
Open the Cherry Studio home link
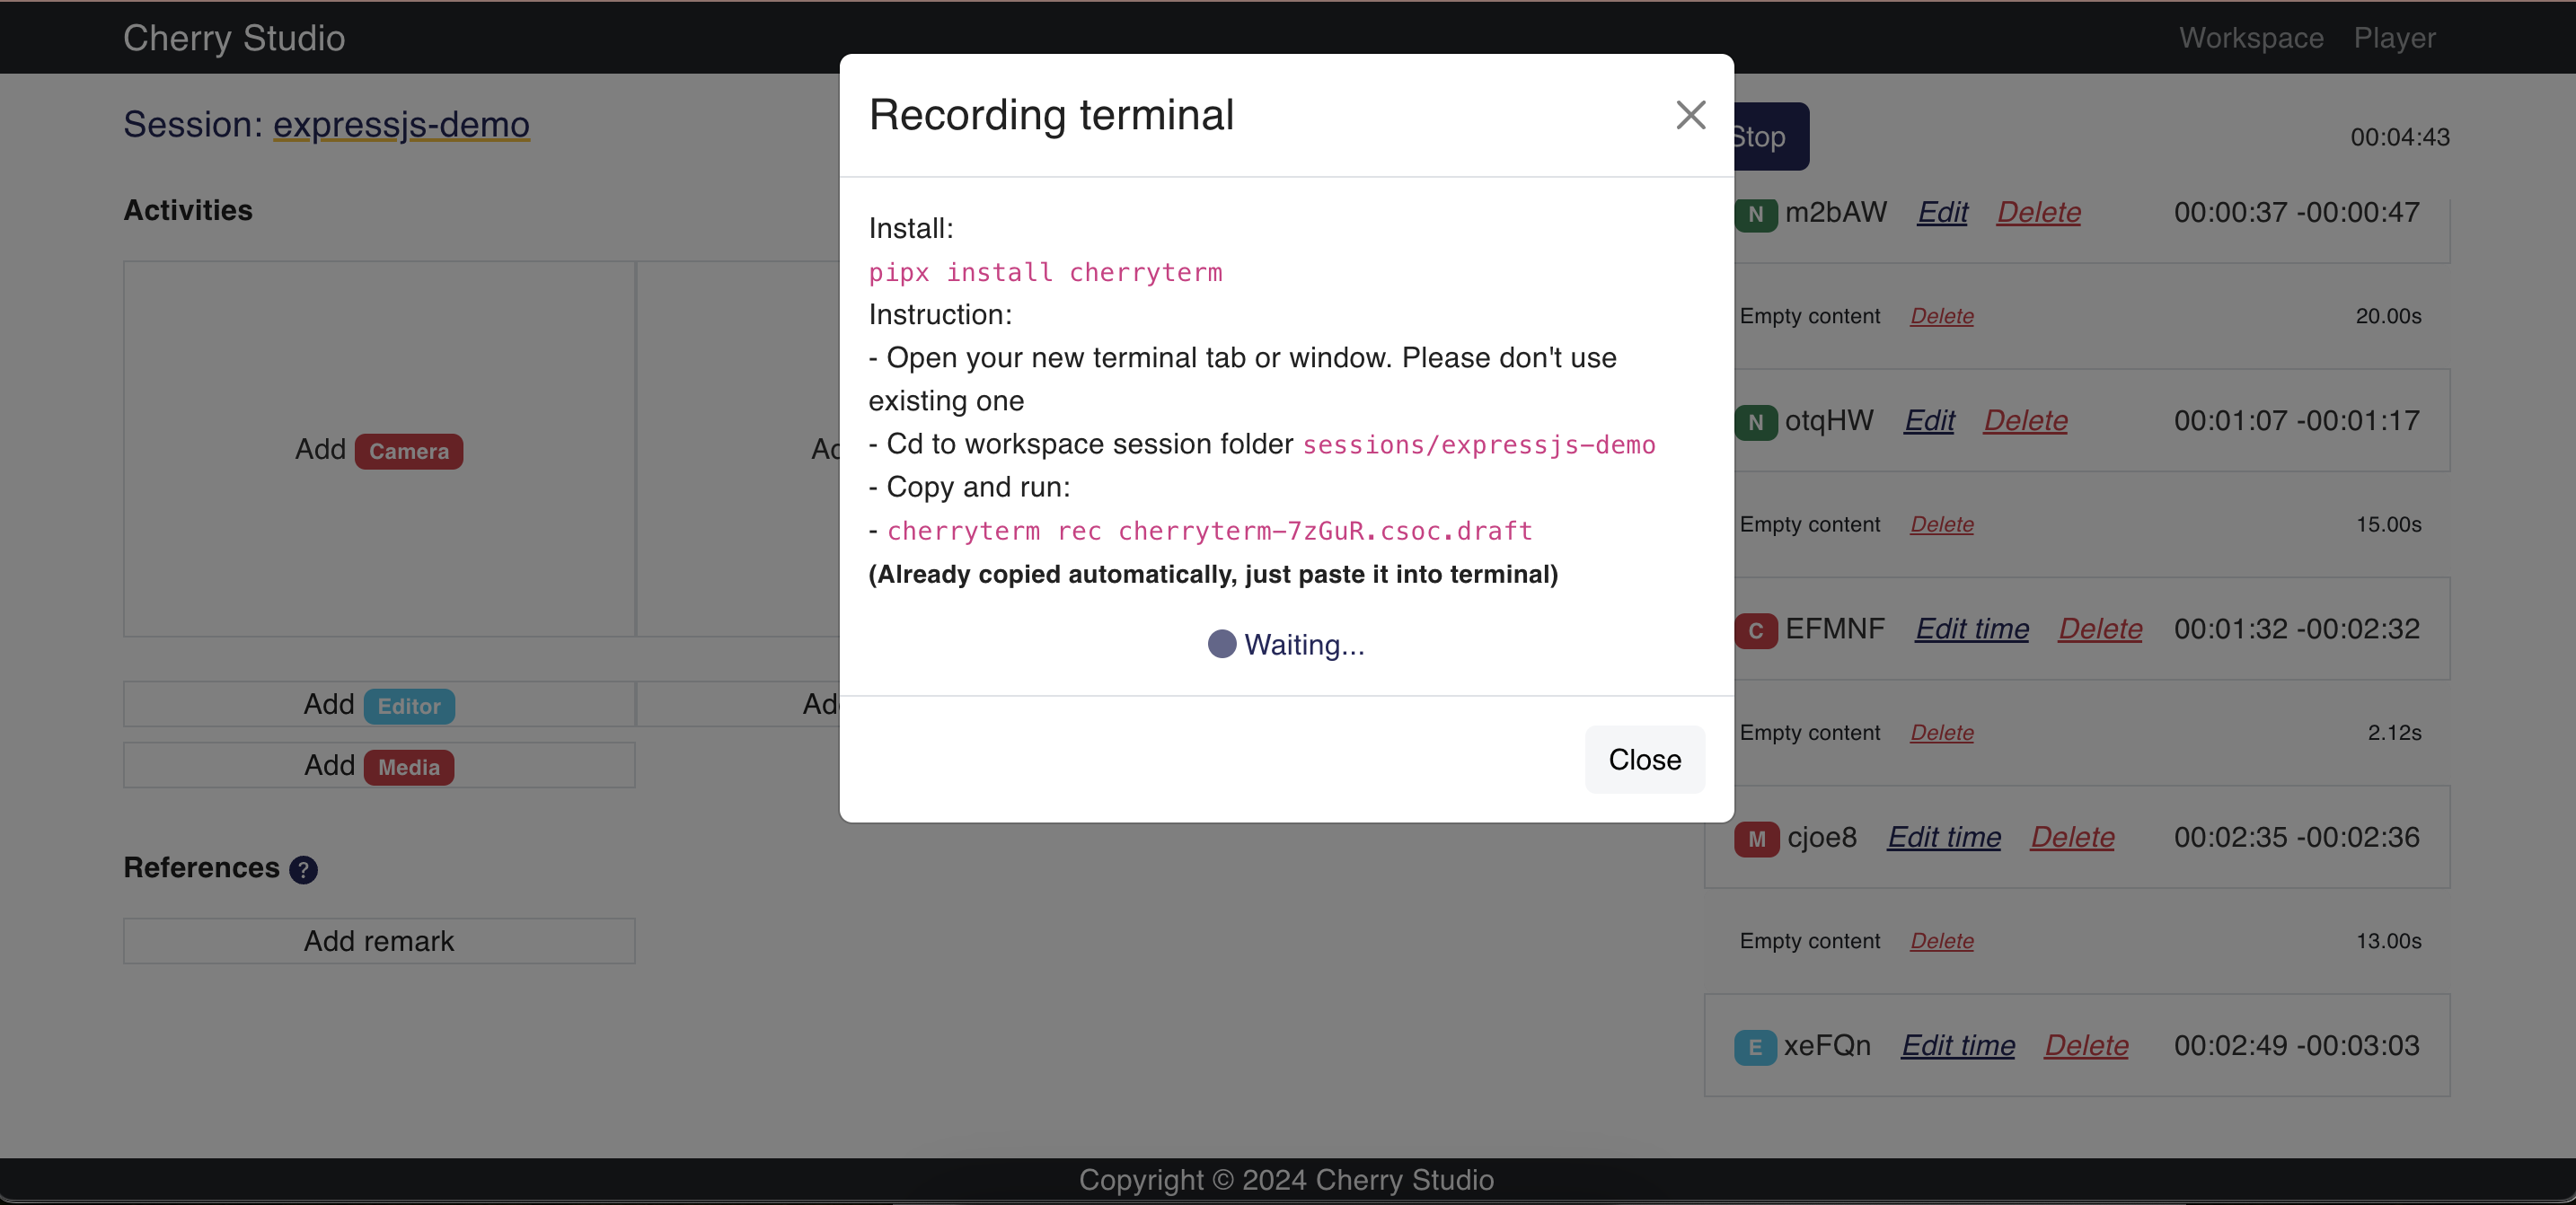click(x=234, y=38)
